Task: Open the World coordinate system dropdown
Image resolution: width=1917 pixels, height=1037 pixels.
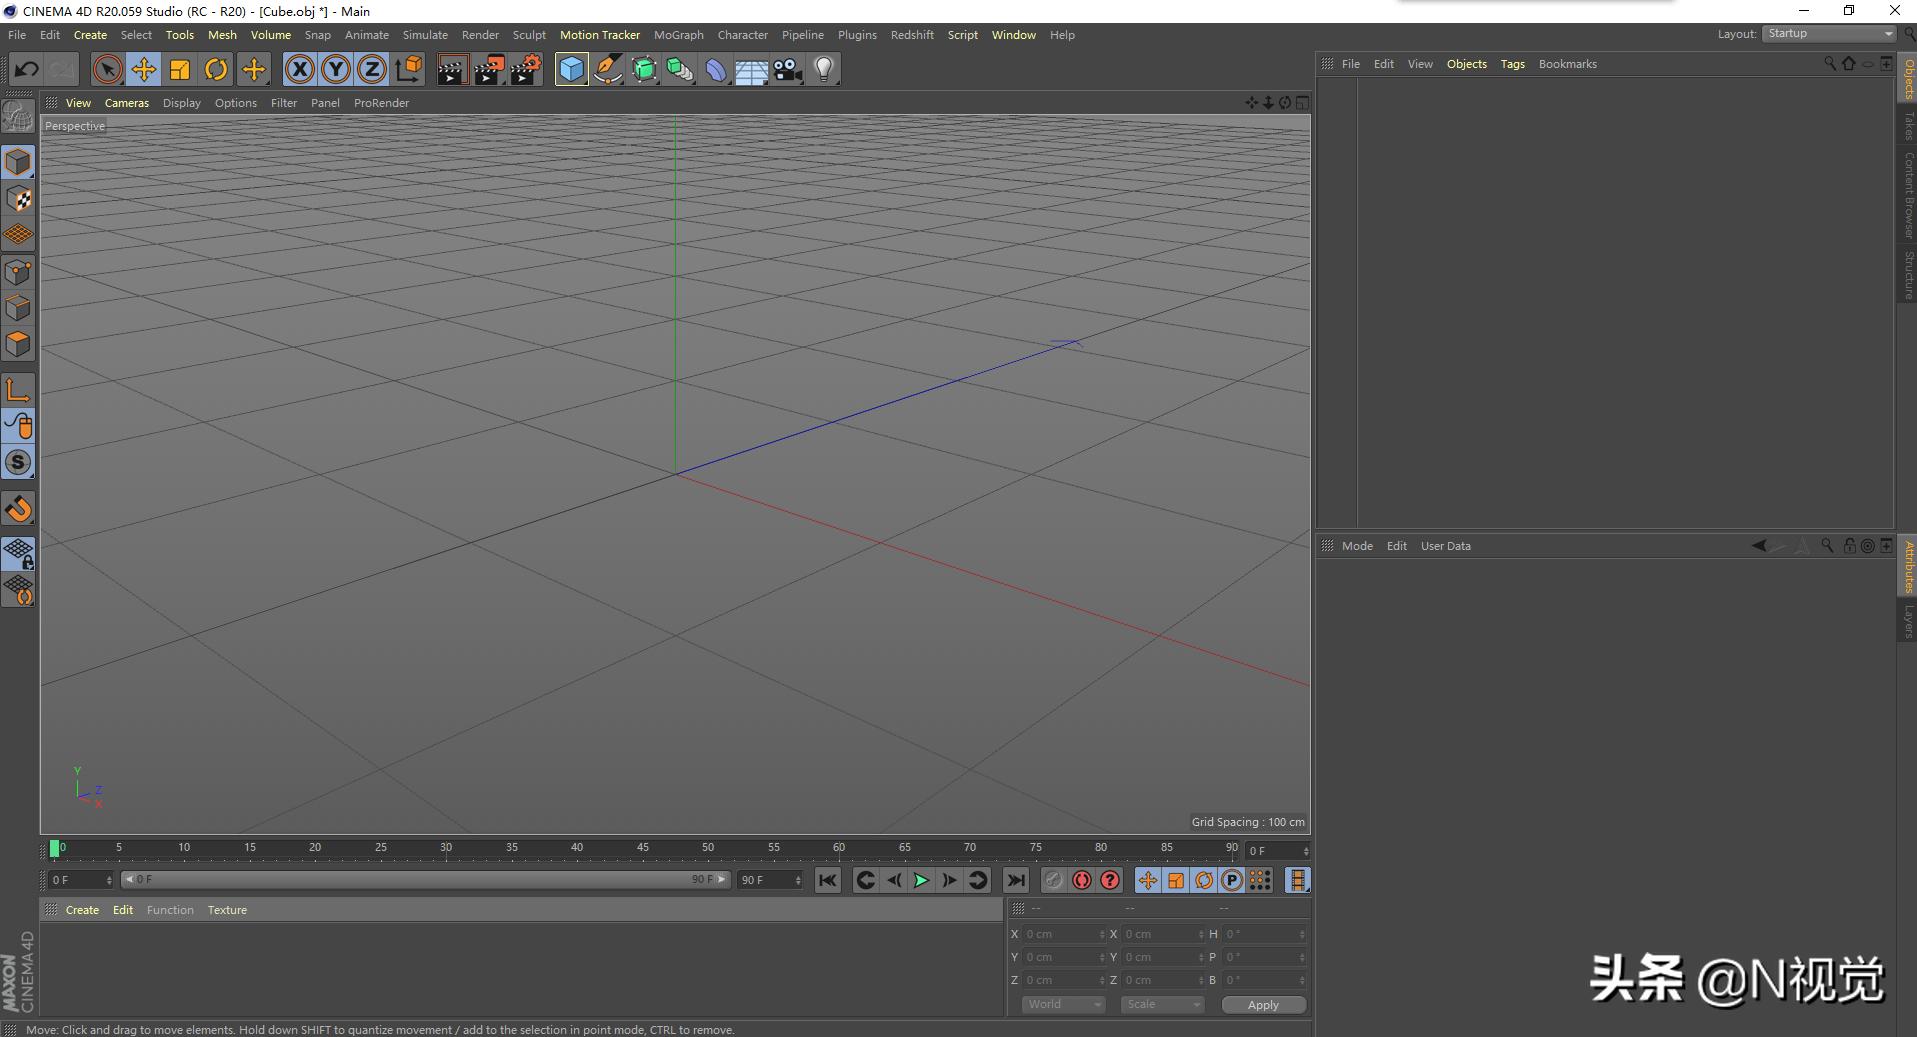Action: (1063, 1004)
